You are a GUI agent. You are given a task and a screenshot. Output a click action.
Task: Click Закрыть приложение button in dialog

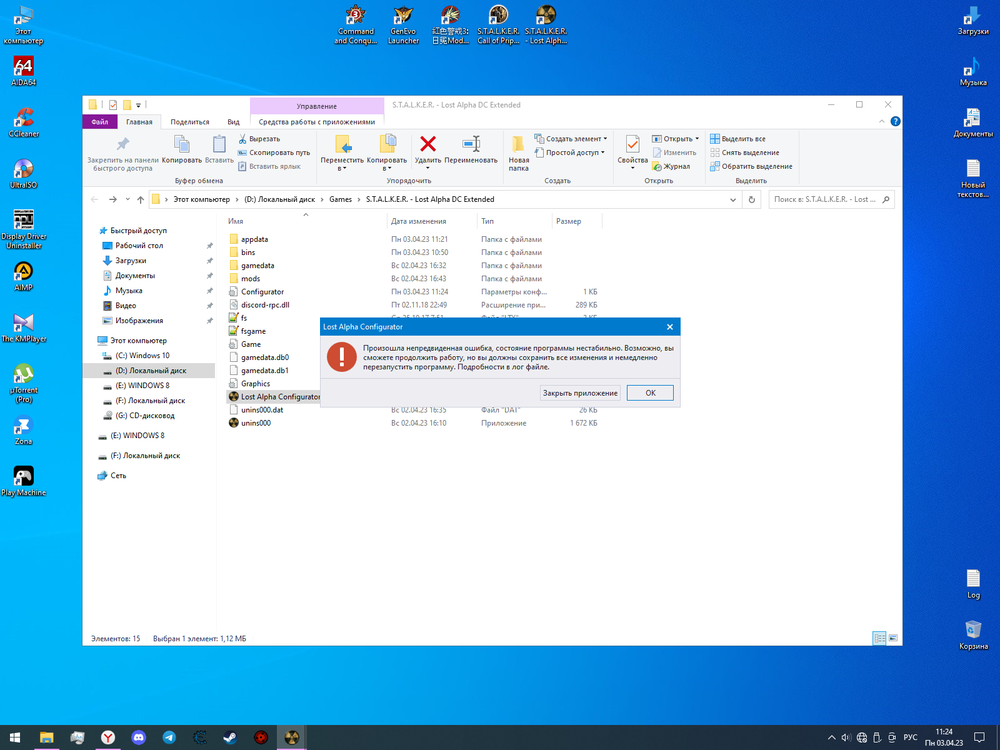[x=580, y=393]
